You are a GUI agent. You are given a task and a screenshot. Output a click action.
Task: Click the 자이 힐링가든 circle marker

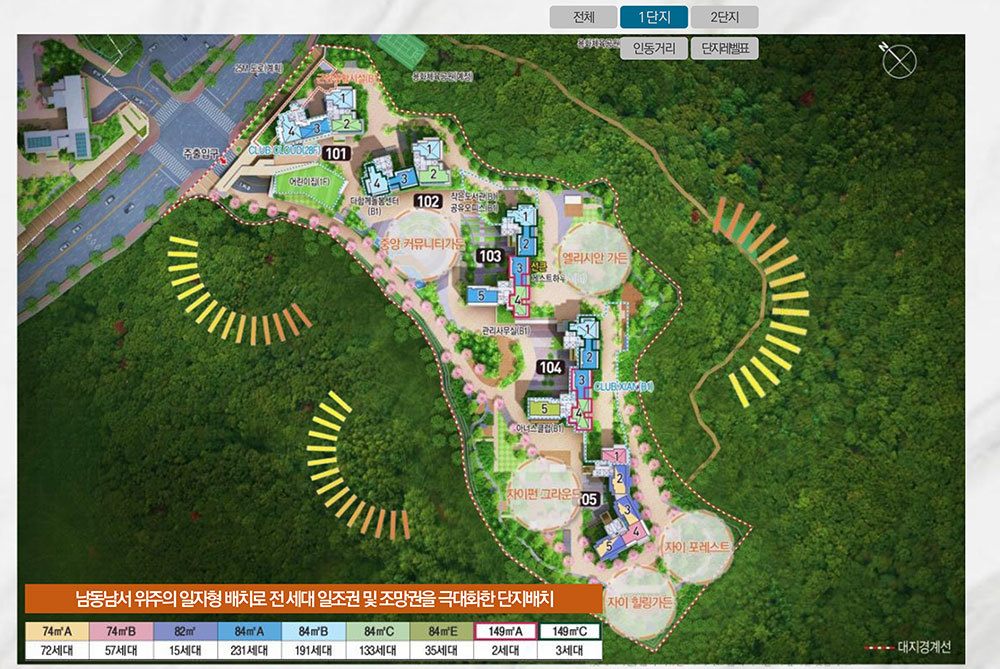click(x=641, y=602)
